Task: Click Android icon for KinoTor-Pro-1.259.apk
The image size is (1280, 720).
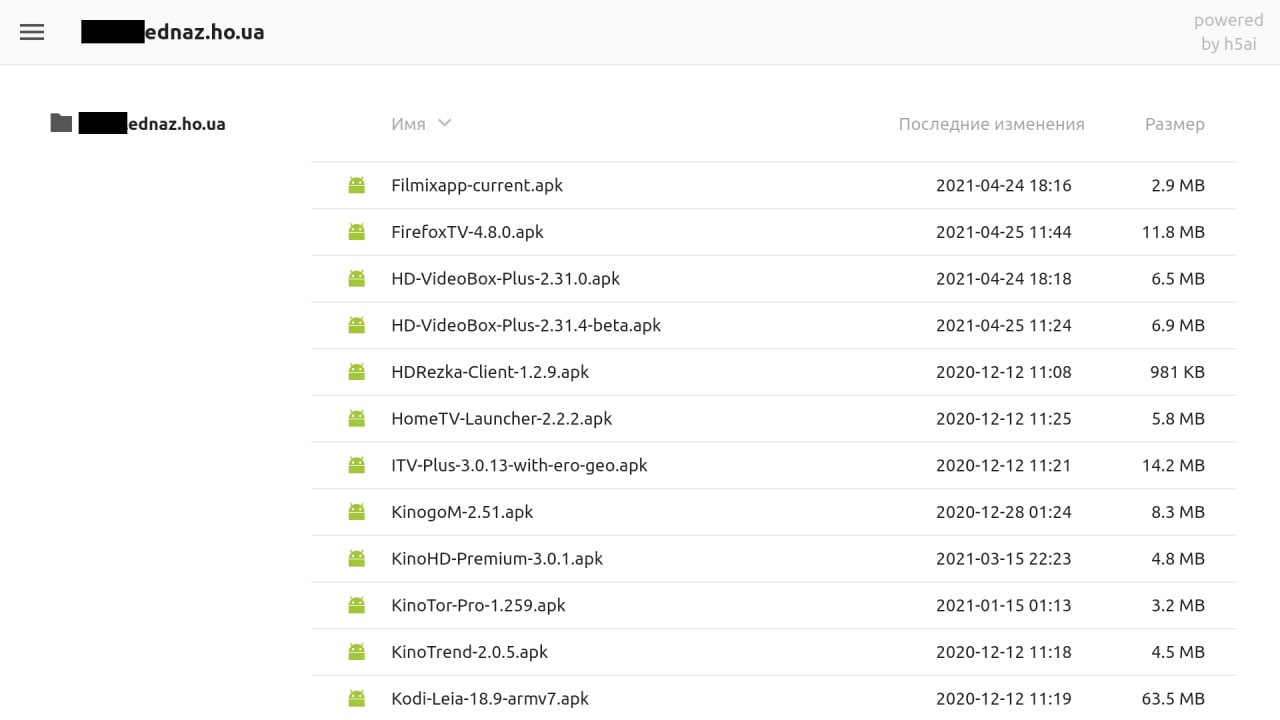Action: pyautogui.click(x=356, y=605)
